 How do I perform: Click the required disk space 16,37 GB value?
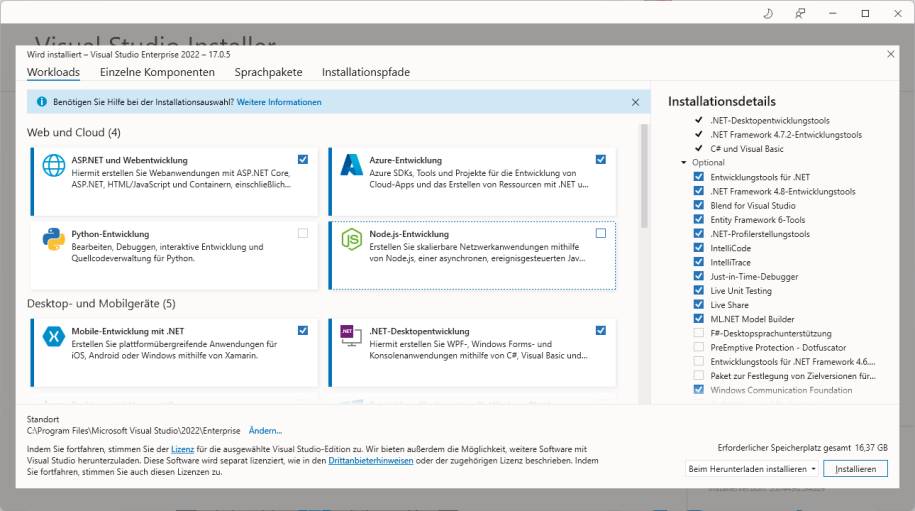point(871,447)
